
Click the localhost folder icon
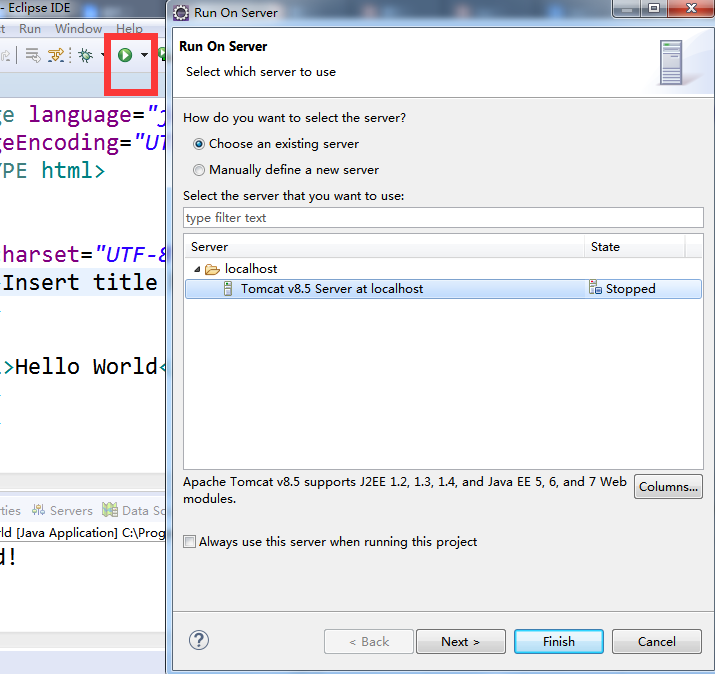coord(212,269)
